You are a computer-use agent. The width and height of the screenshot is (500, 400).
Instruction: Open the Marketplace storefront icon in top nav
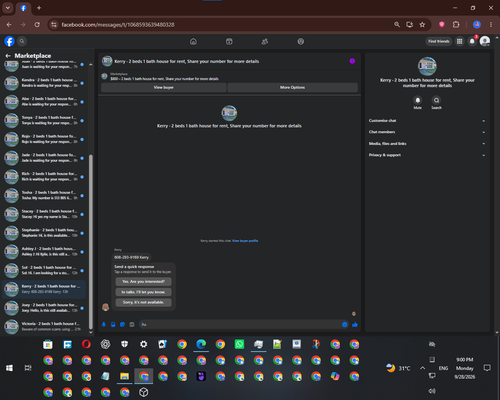229,42
